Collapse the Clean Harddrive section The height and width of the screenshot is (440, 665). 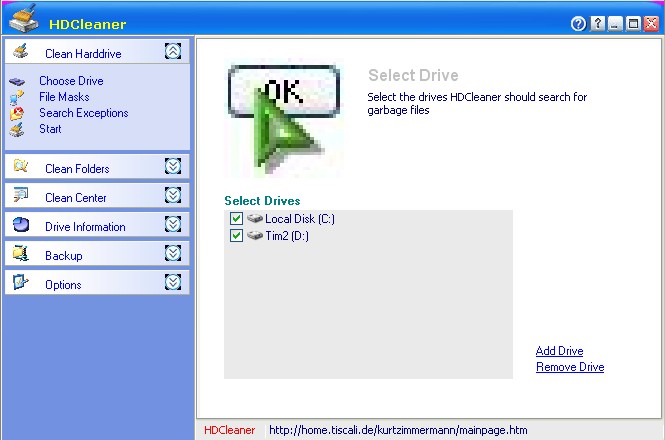[x=173, y=51]
